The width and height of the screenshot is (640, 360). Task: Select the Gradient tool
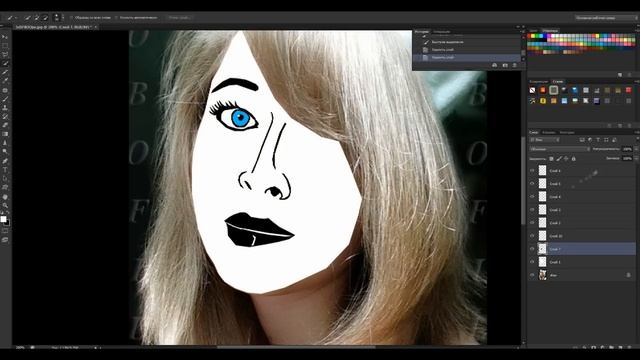click(x=5, y=134)
